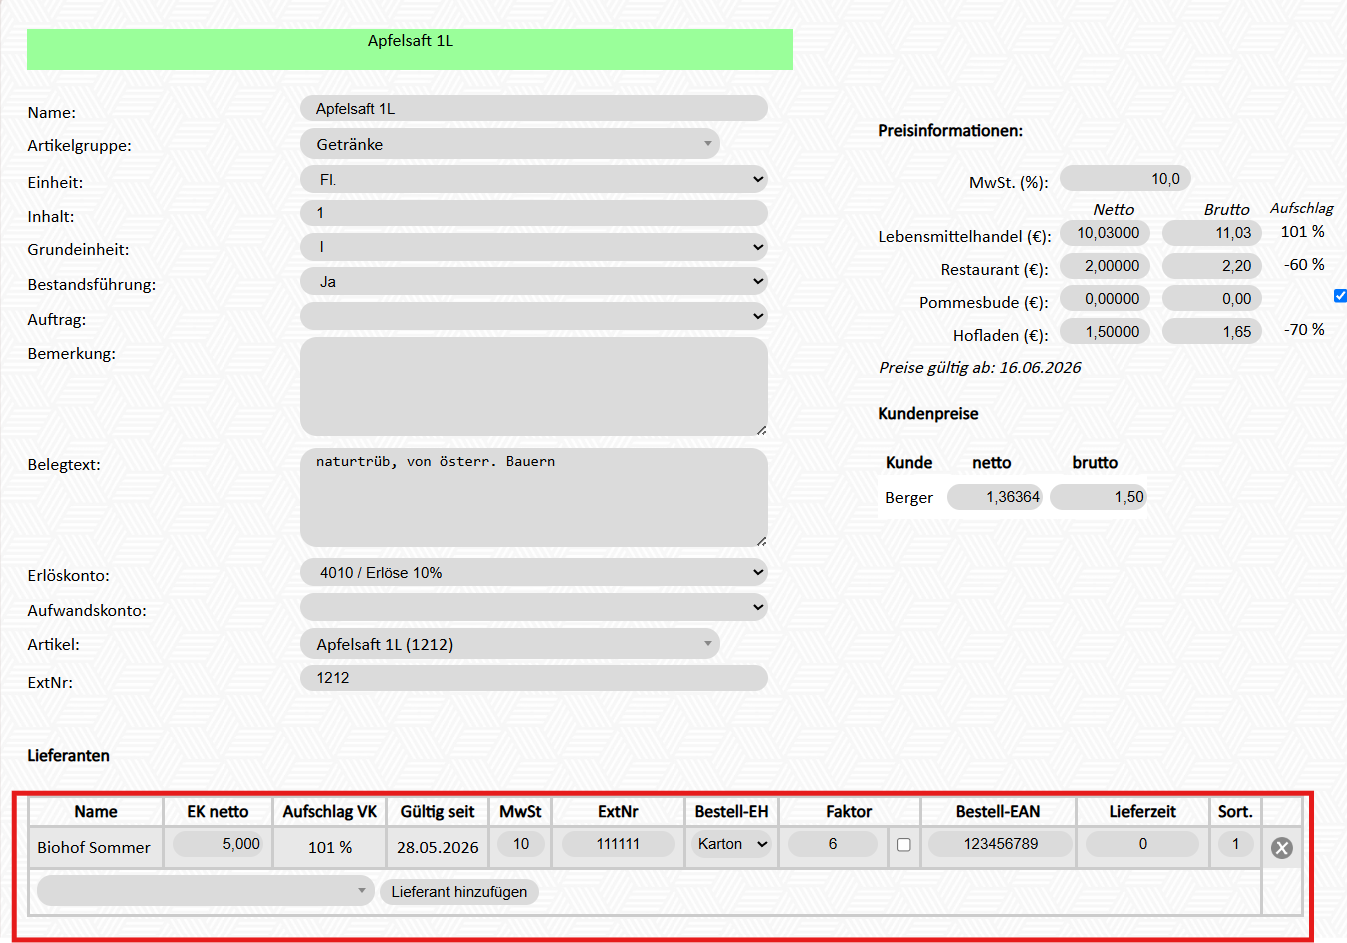Click the supplier Aufschlag VK value 101 %
The height and width of the screenshot is (943, 1347).
tap(330, 847)
